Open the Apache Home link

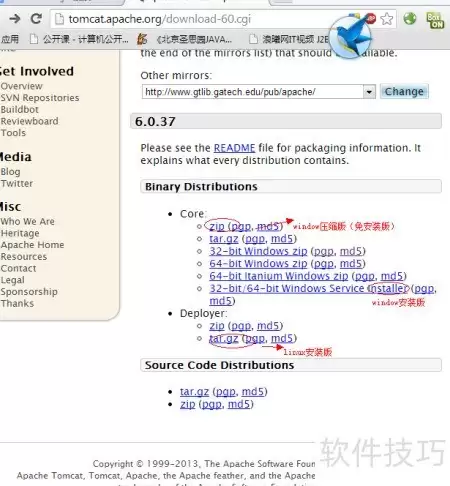[32, 245]
